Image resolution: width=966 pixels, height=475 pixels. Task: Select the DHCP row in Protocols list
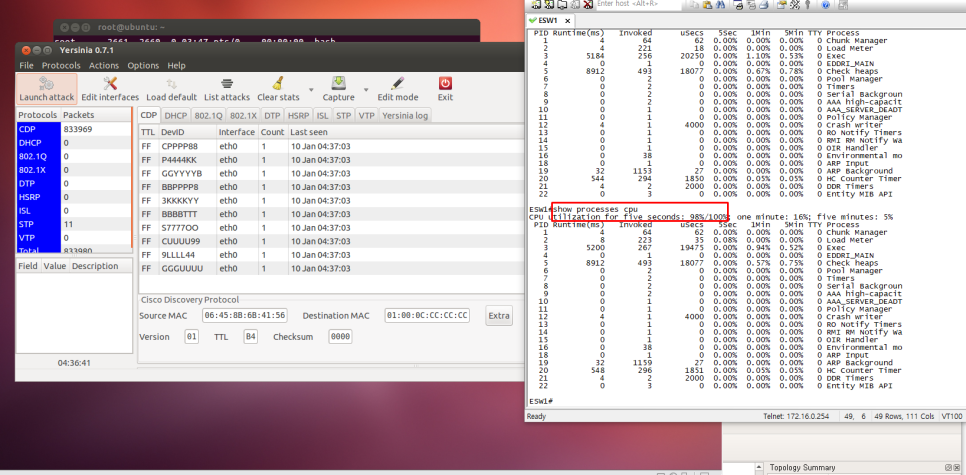click(73, 143)
